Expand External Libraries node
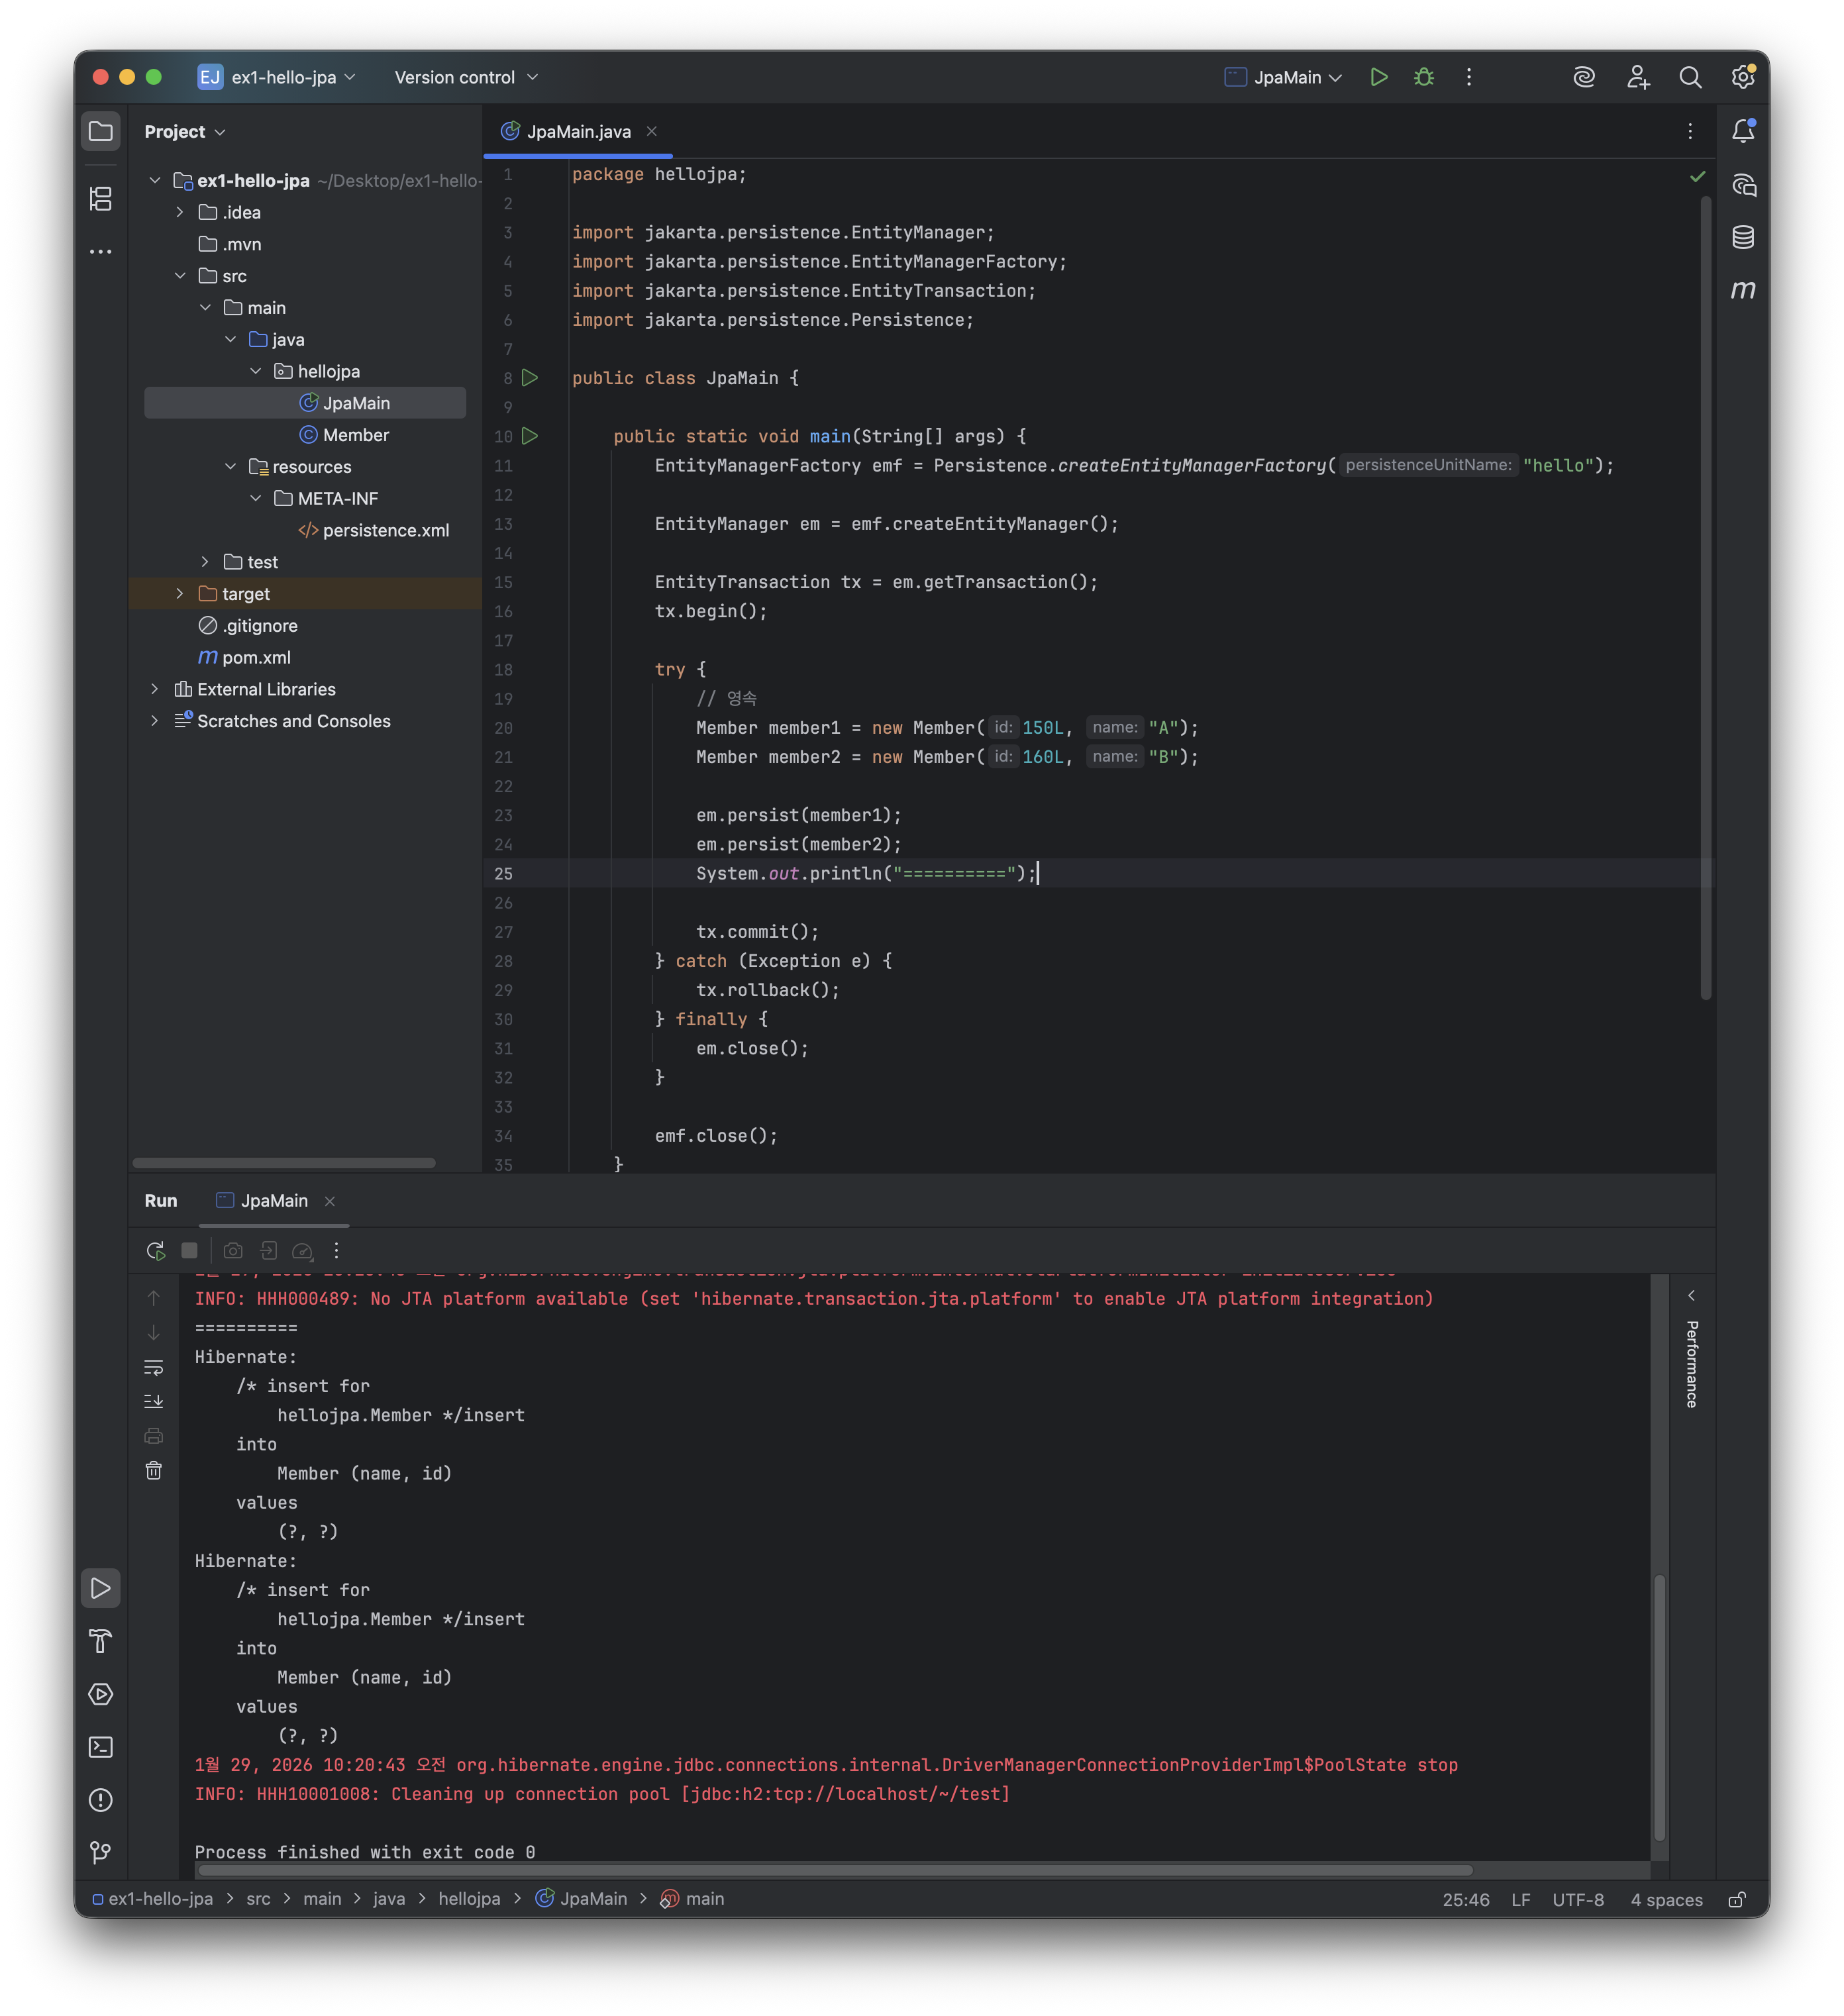This screenshot has height=2016, width=1844. (155, 689)
